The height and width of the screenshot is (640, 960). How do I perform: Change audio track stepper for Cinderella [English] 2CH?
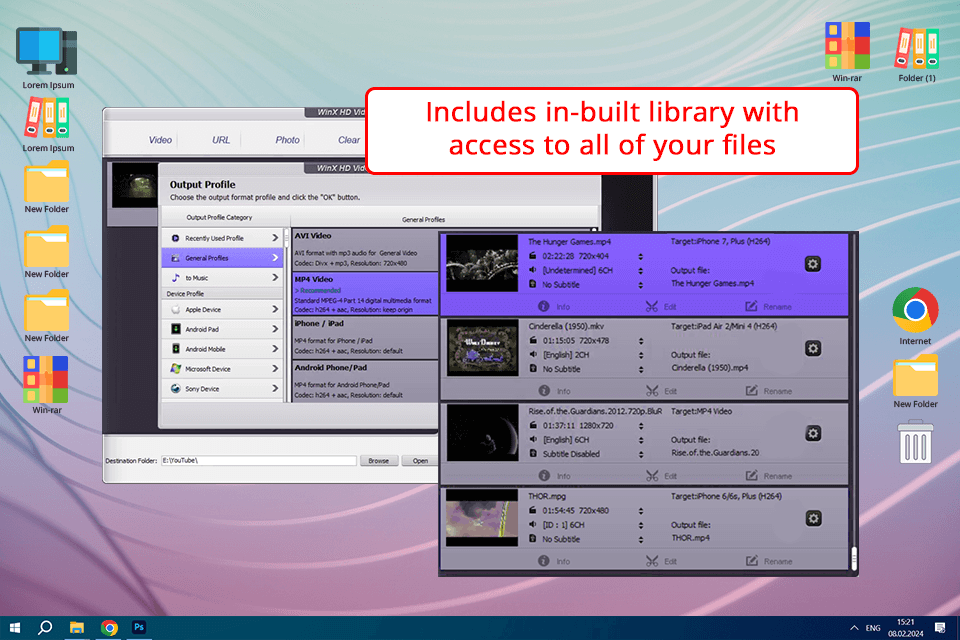point(640,355)
